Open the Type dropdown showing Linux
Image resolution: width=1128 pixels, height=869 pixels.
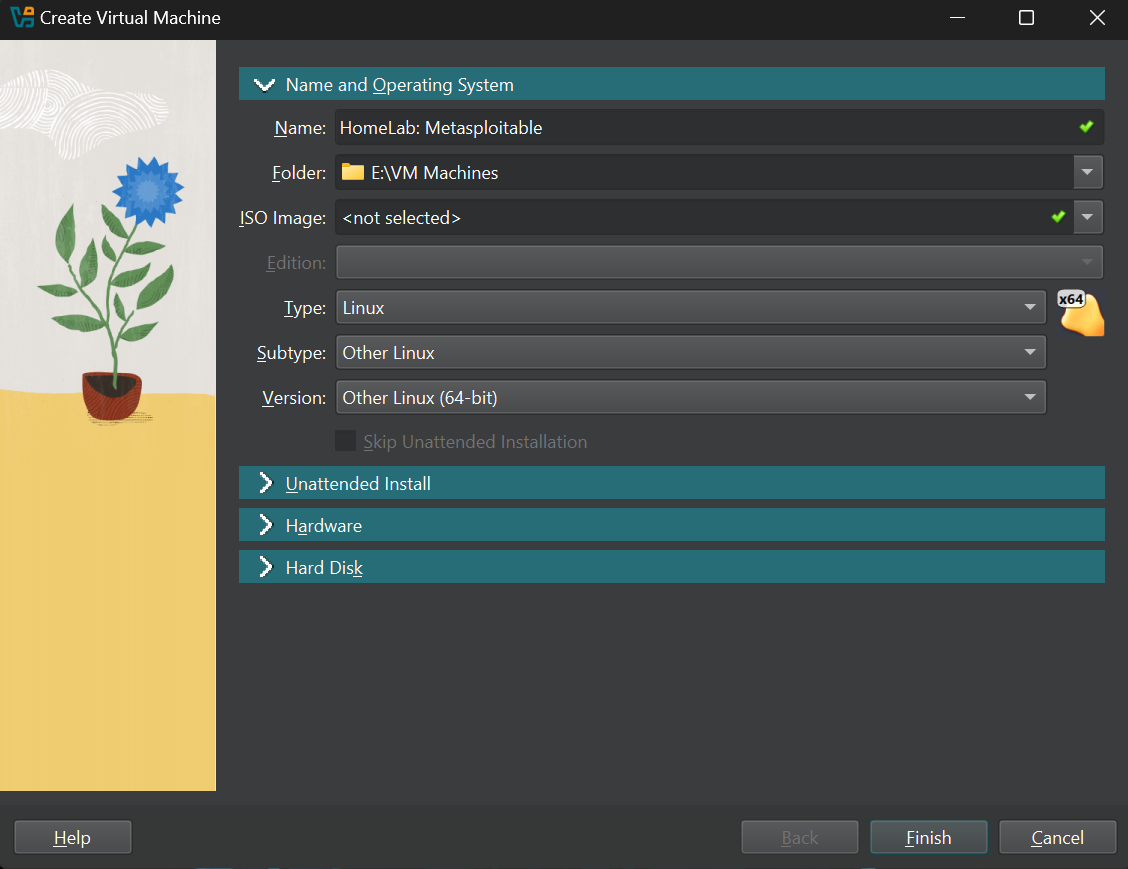(x=690, y=308)
